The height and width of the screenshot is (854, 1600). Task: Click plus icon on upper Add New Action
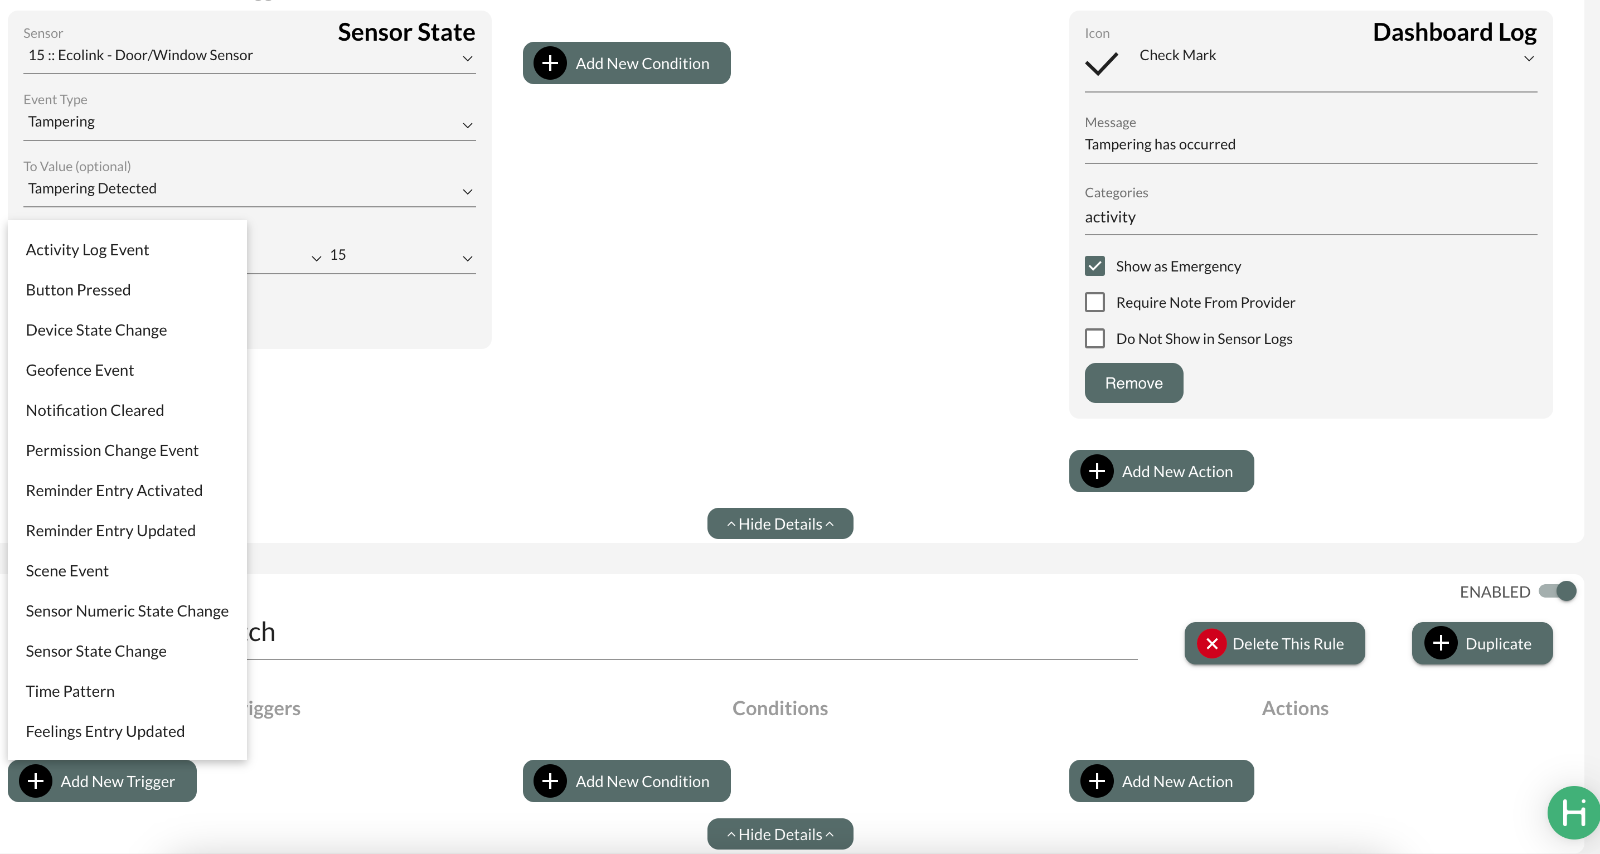[1097, 471]
